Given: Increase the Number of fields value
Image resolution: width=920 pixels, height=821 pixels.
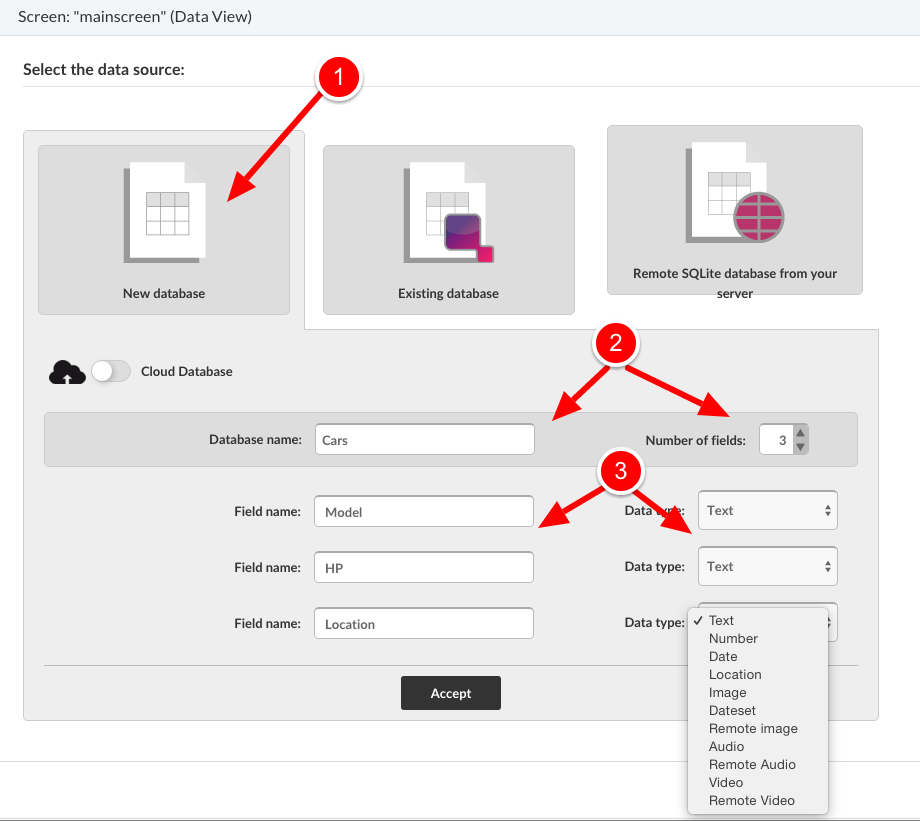Looking at the screenshot, I should point(800,433).
